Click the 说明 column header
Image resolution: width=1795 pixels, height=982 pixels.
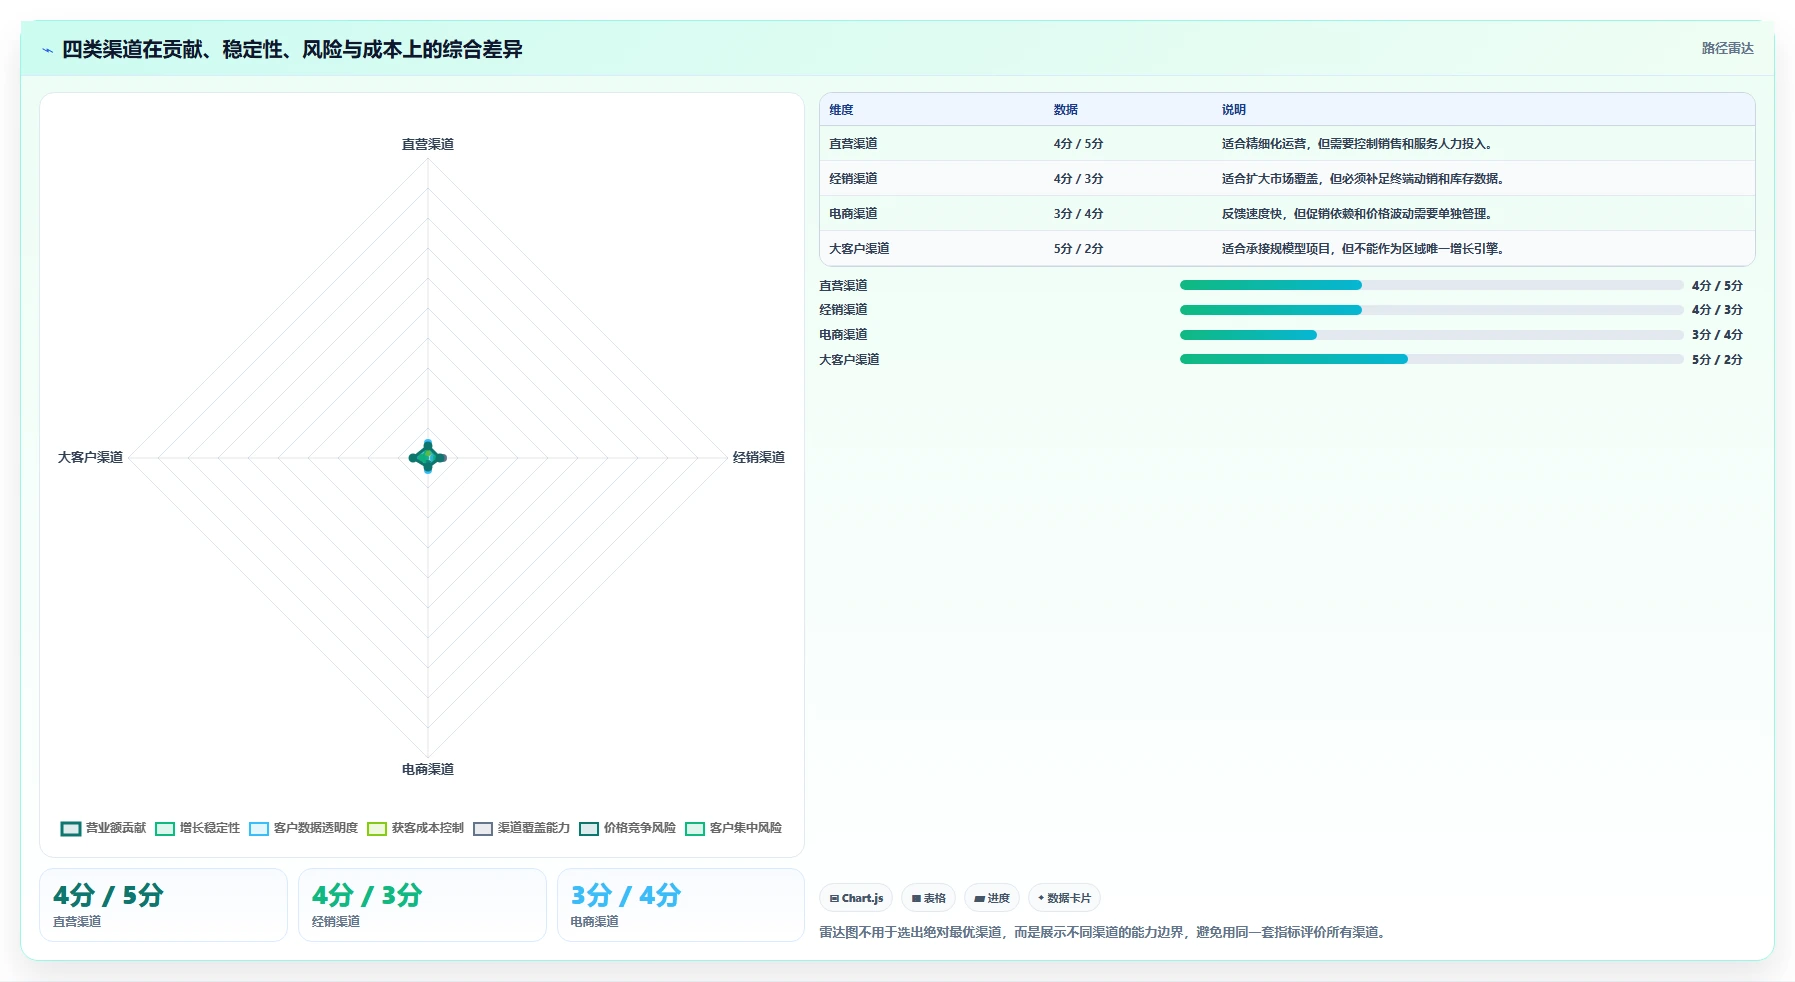click(x=1234, y=110)
